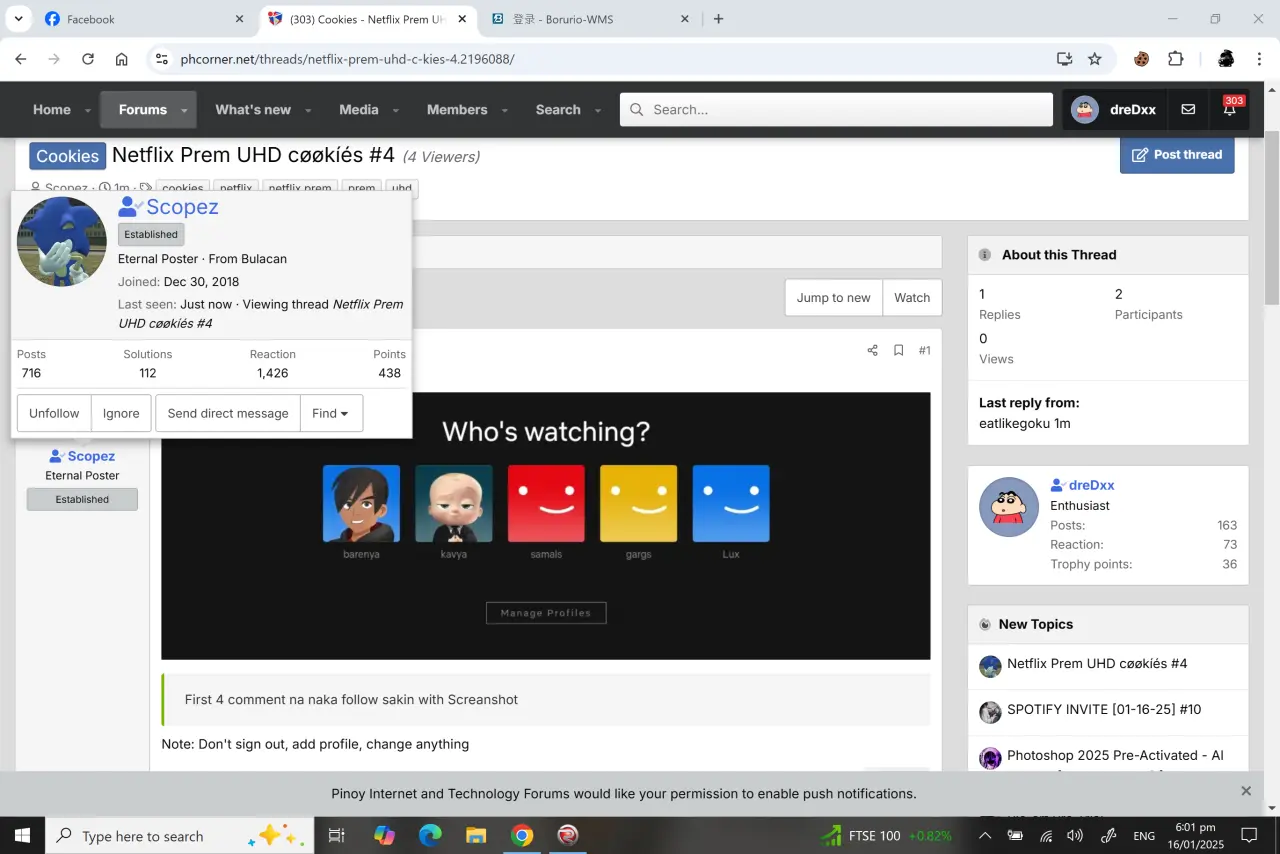Bookmark post #1 with the bookmark icon
1280x854 pixels.
click(x=898, y=350)
